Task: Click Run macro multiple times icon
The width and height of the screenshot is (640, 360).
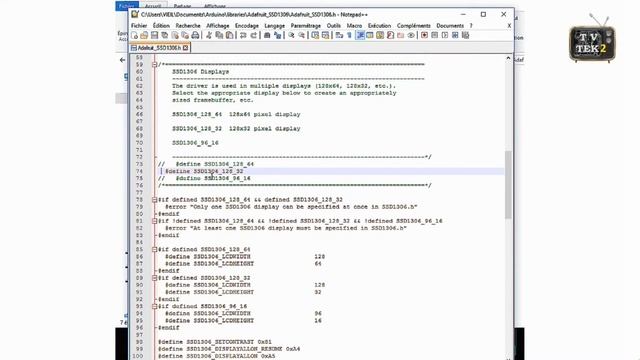Action: tap(455, 36)
